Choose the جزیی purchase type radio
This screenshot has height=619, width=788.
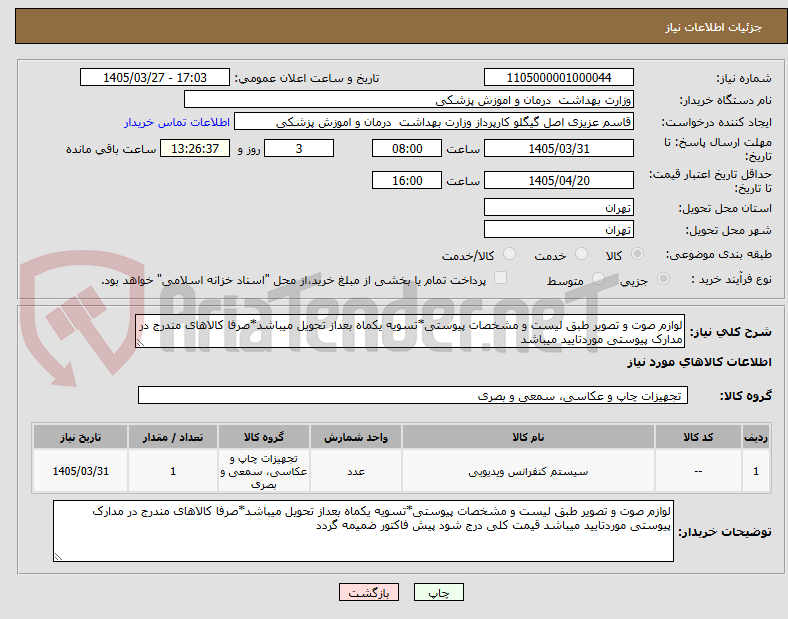point(663,279)
